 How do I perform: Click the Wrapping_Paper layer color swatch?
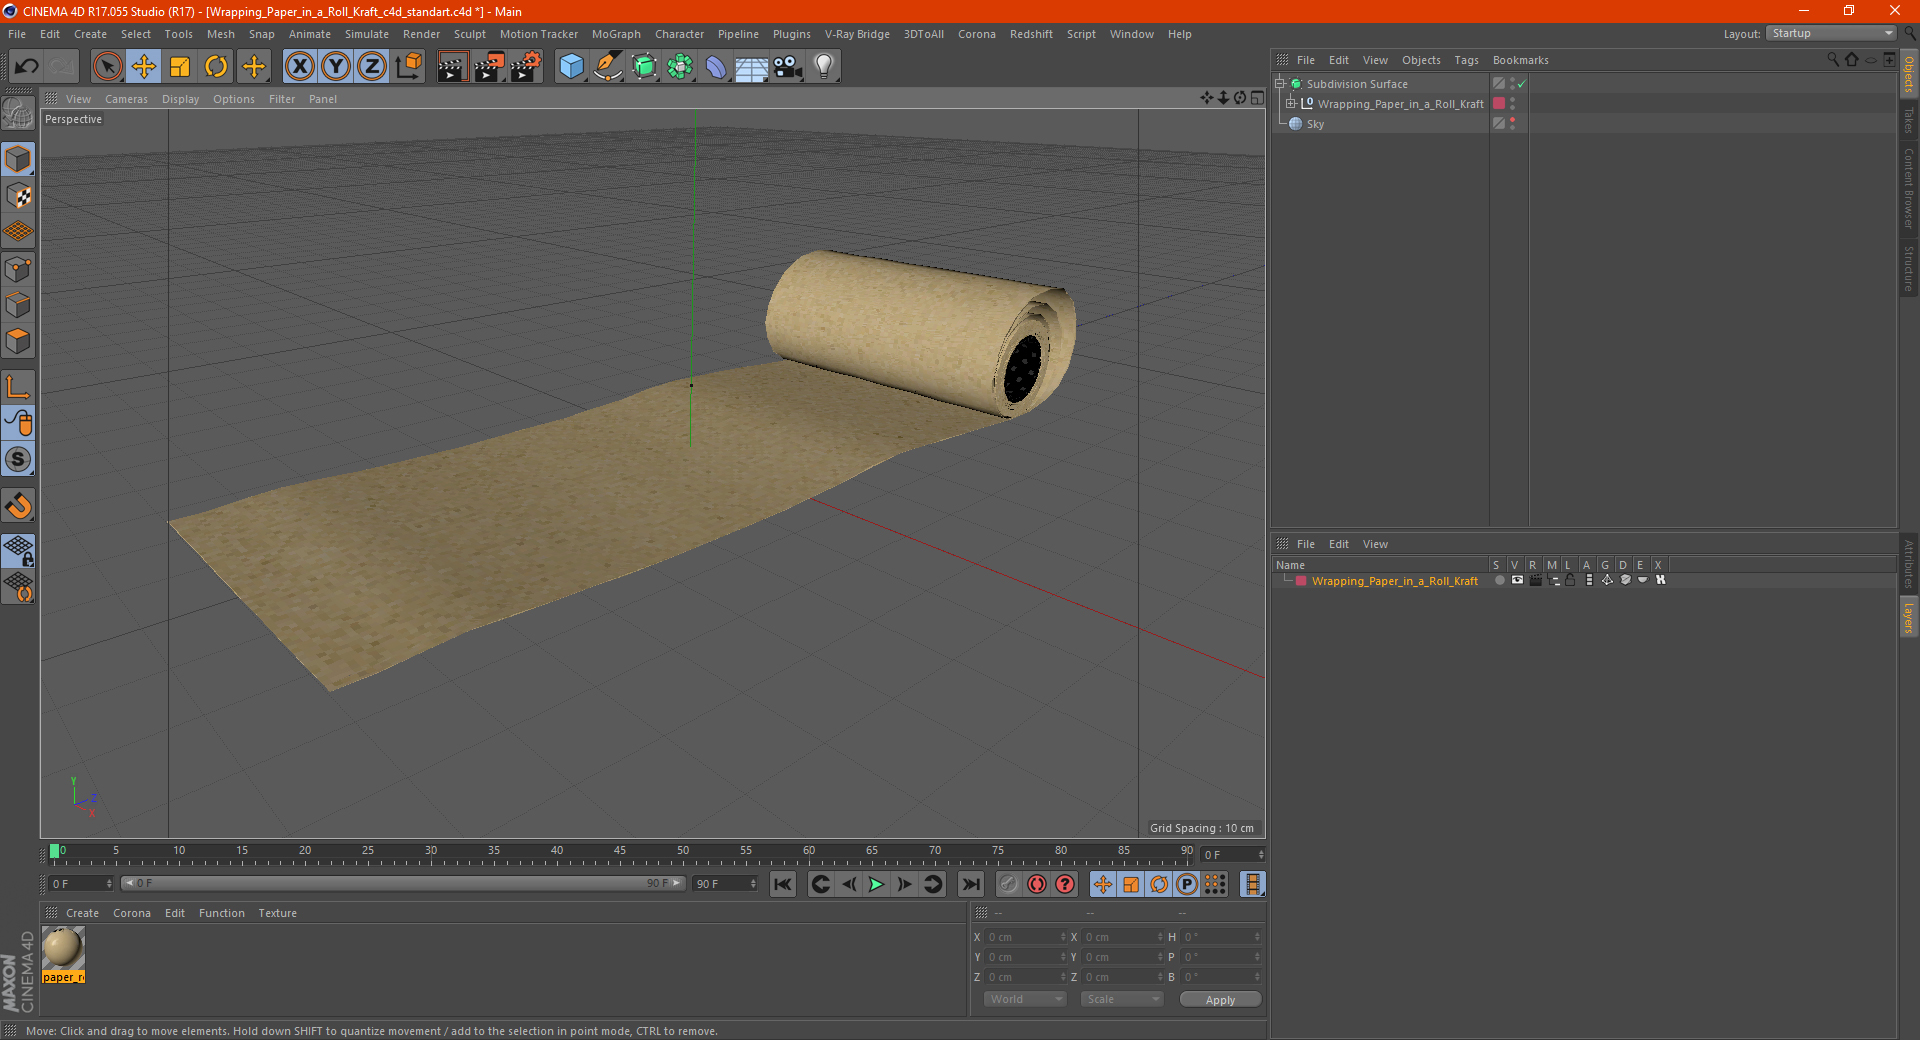(1301, 581)
